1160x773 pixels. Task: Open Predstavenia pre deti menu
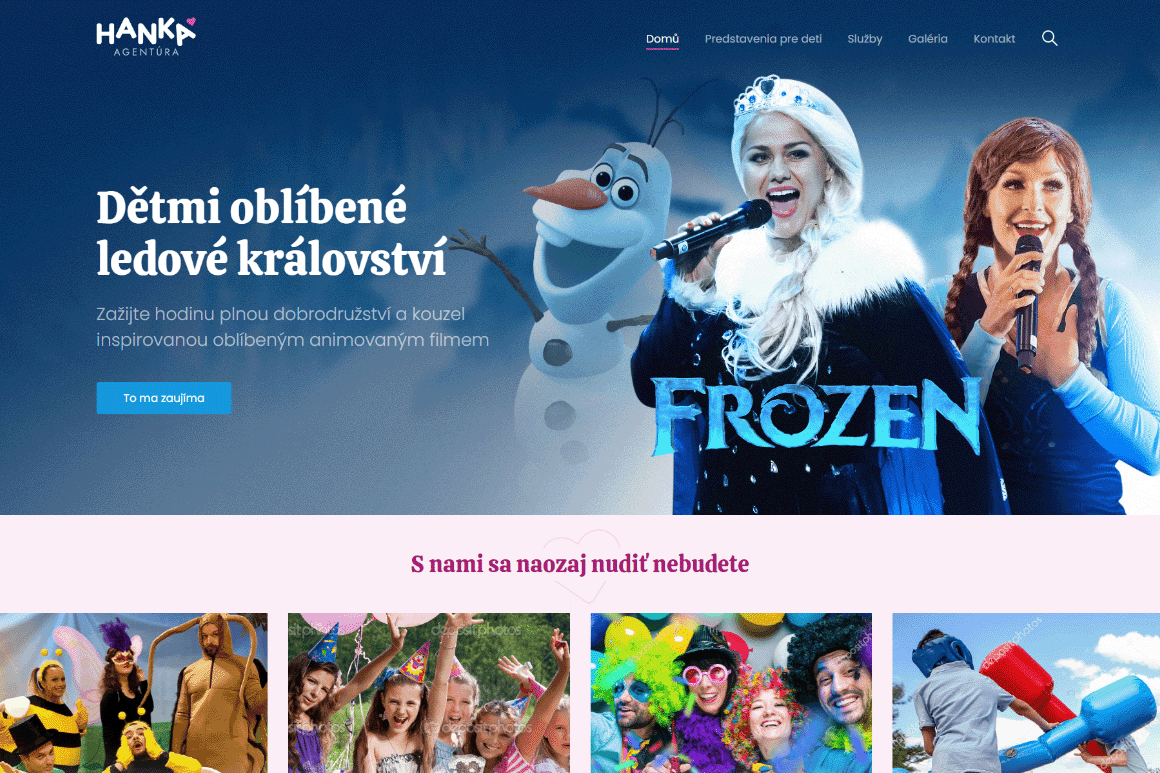(763, 38)
